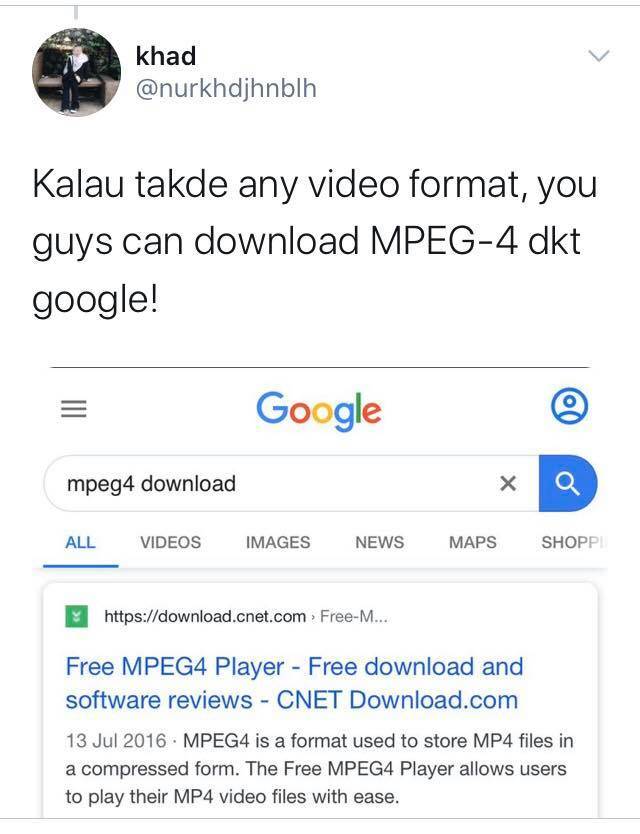640x834 pixels.
Task: Click the 13 Jul 2016 result snippet
Action: [319, 769]
